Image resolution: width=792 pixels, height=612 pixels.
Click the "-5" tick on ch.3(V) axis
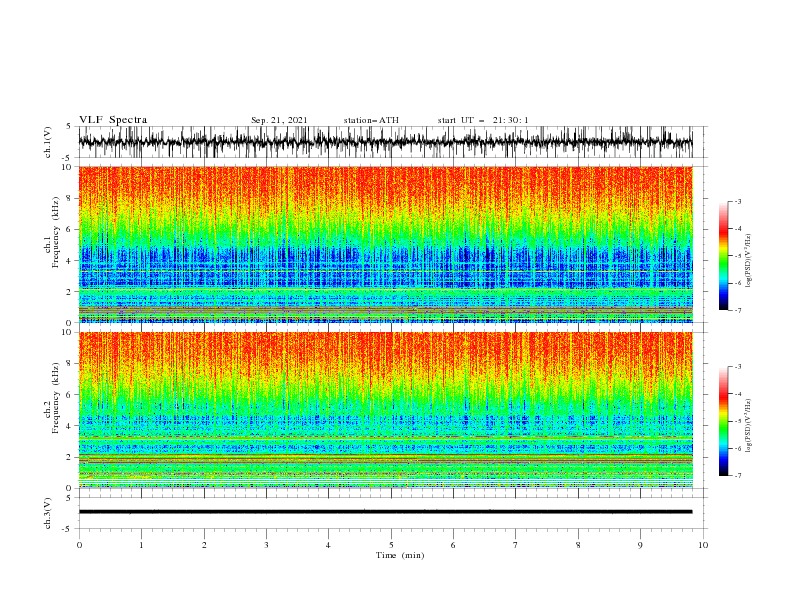point(68,529)
